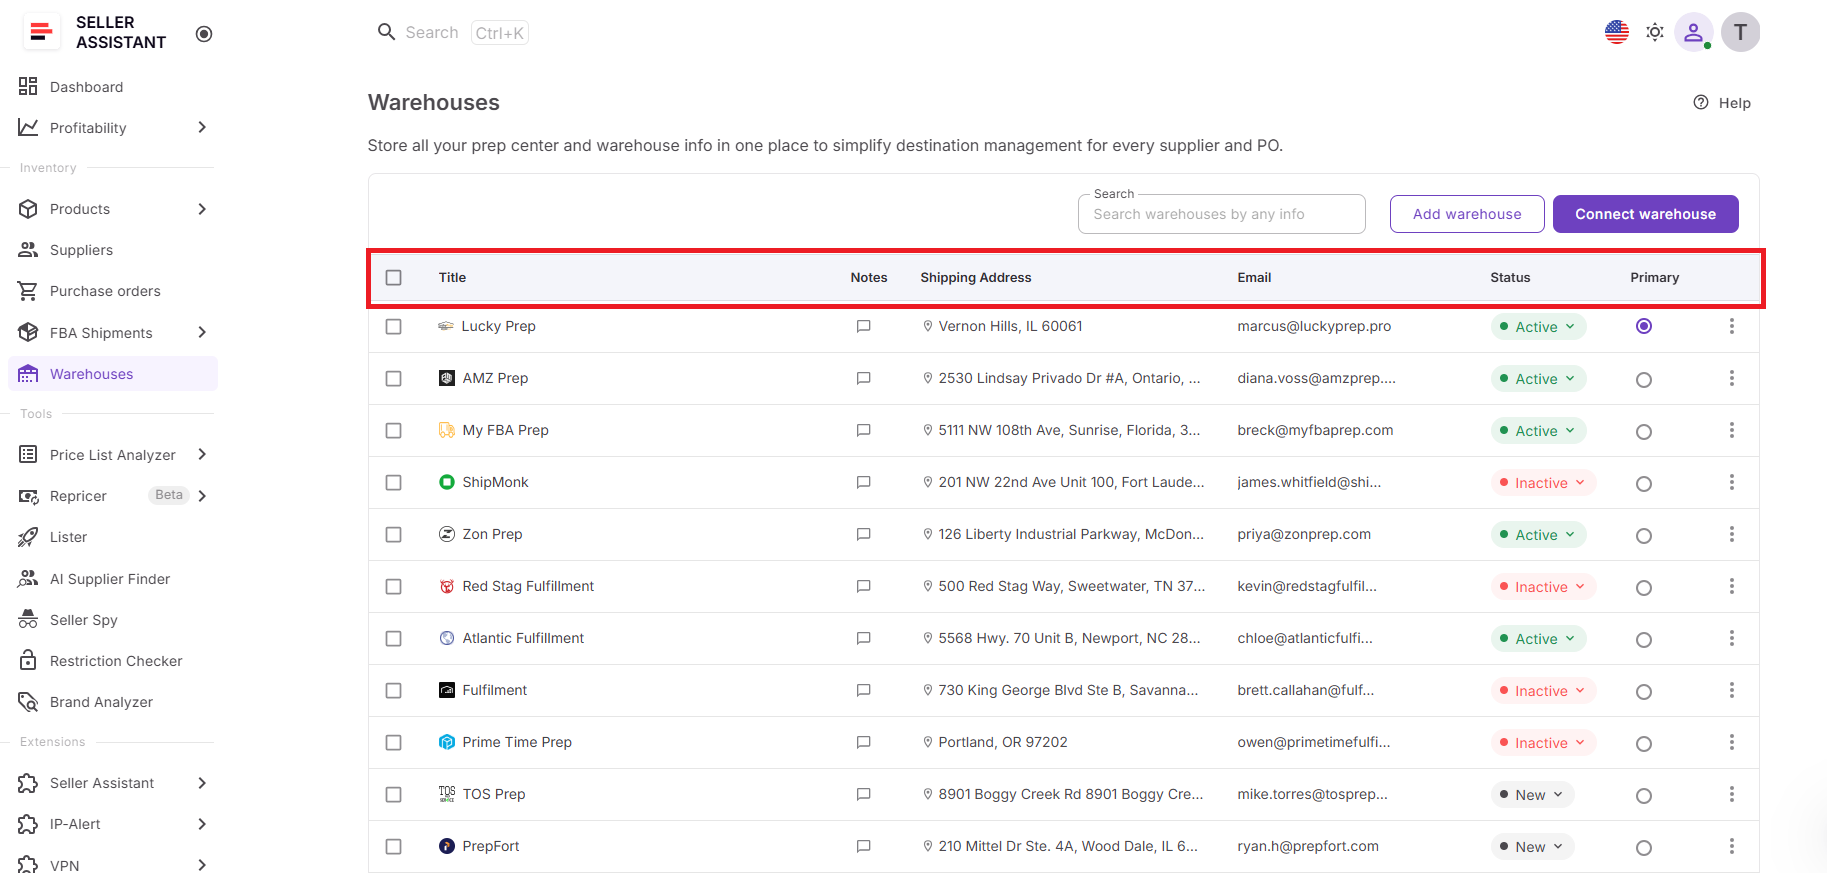Screen dimensions: 1827x873
Task: Open the purple user account icon
Action: (x=1693, y=32)
